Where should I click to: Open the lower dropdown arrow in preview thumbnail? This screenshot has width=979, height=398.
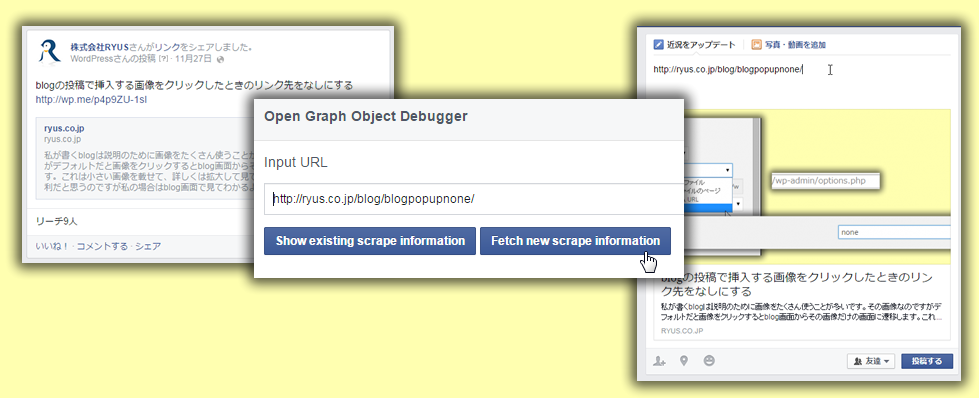(737, 204)
